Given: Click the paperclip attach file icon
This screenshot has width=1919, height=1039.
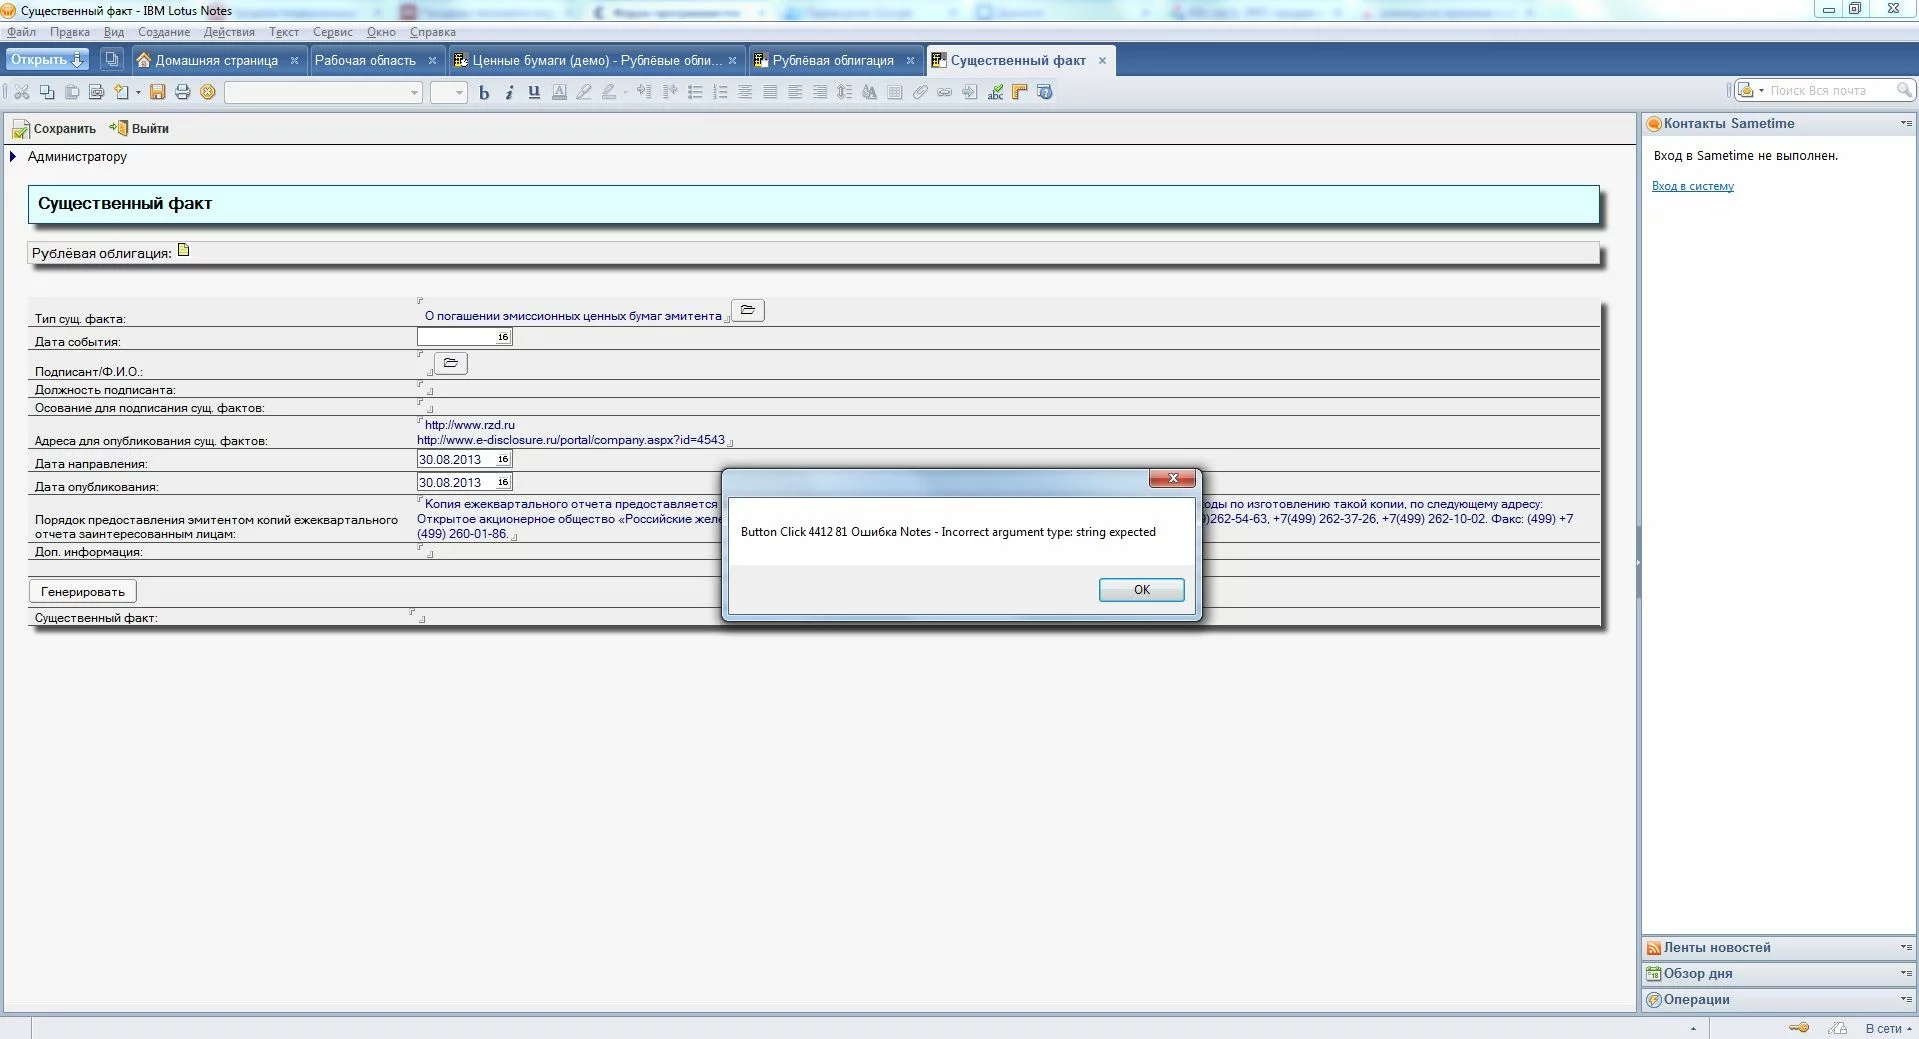Looking at the screenshot, I should coord(920,92).
